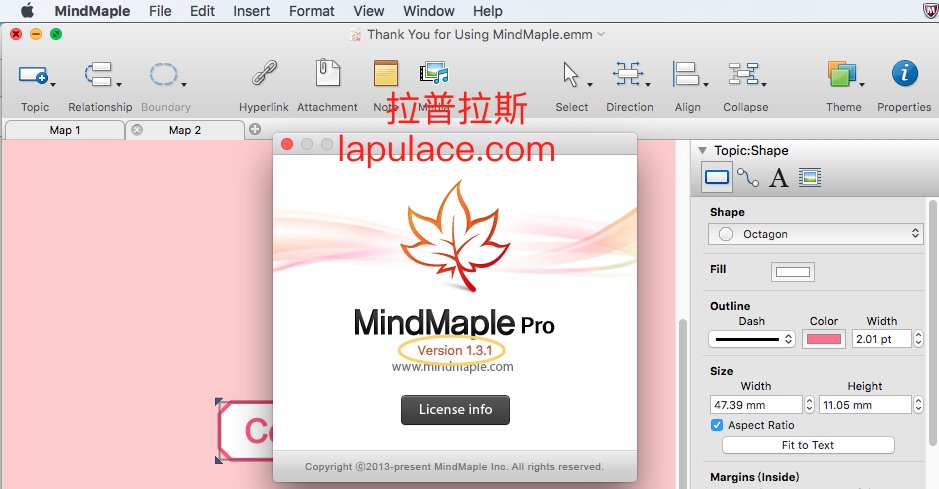The width and height of the screenshot is (939, 489).
Task: Click the Topic toolbar icon
Action: pyautogui.click(x=32, y=75)
